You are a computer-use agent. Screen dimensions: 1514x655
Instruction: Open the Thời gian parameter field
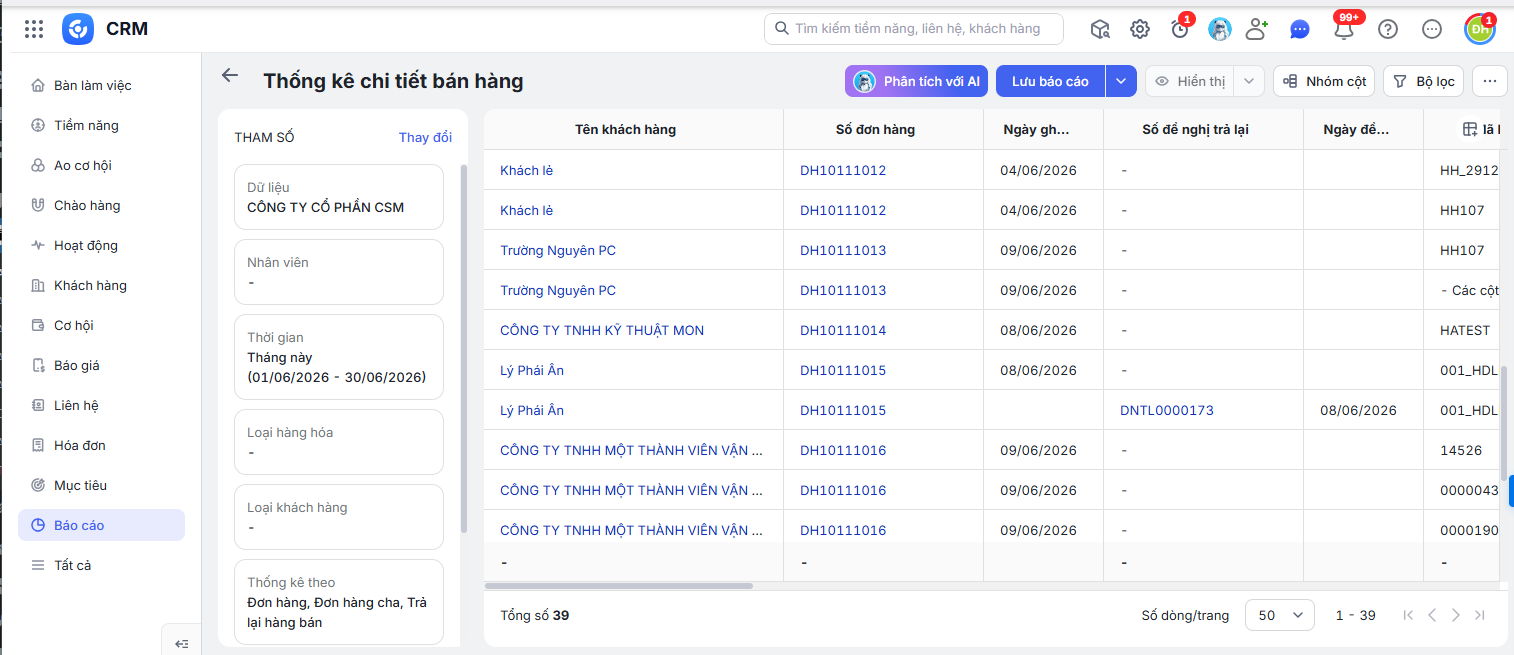(339, 357)
